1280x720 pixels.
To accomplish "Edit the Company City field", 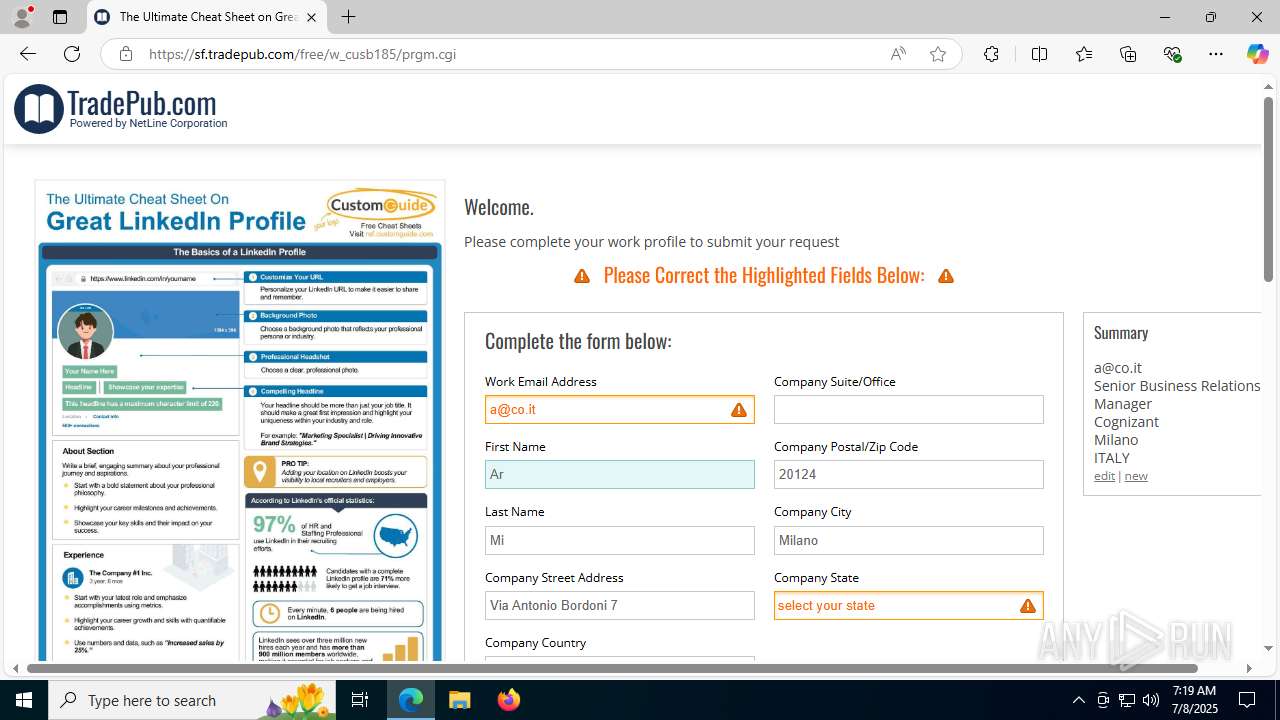I will pyautogui.click(x=908, y=540).
